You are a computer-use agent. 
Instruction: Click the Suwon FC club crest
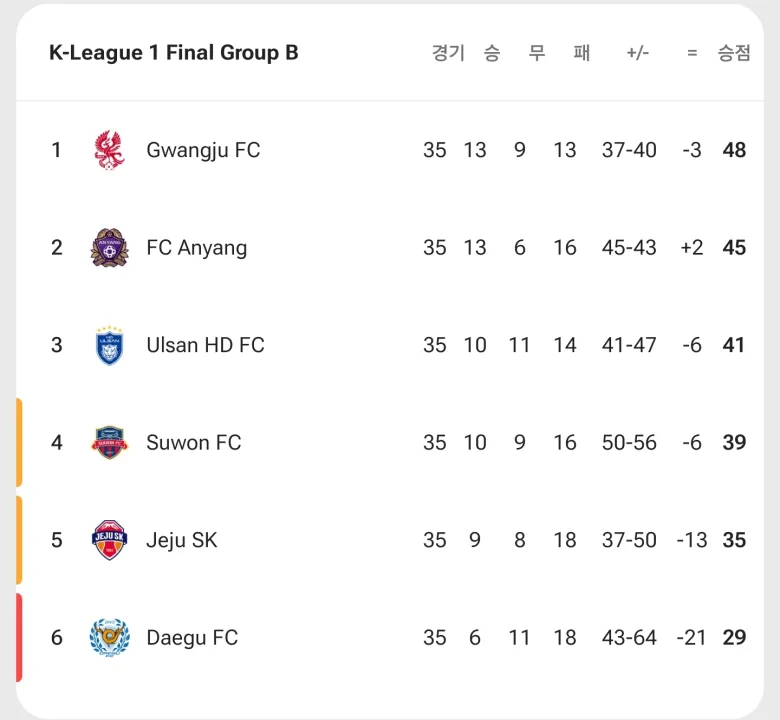[x=109, y=443]
